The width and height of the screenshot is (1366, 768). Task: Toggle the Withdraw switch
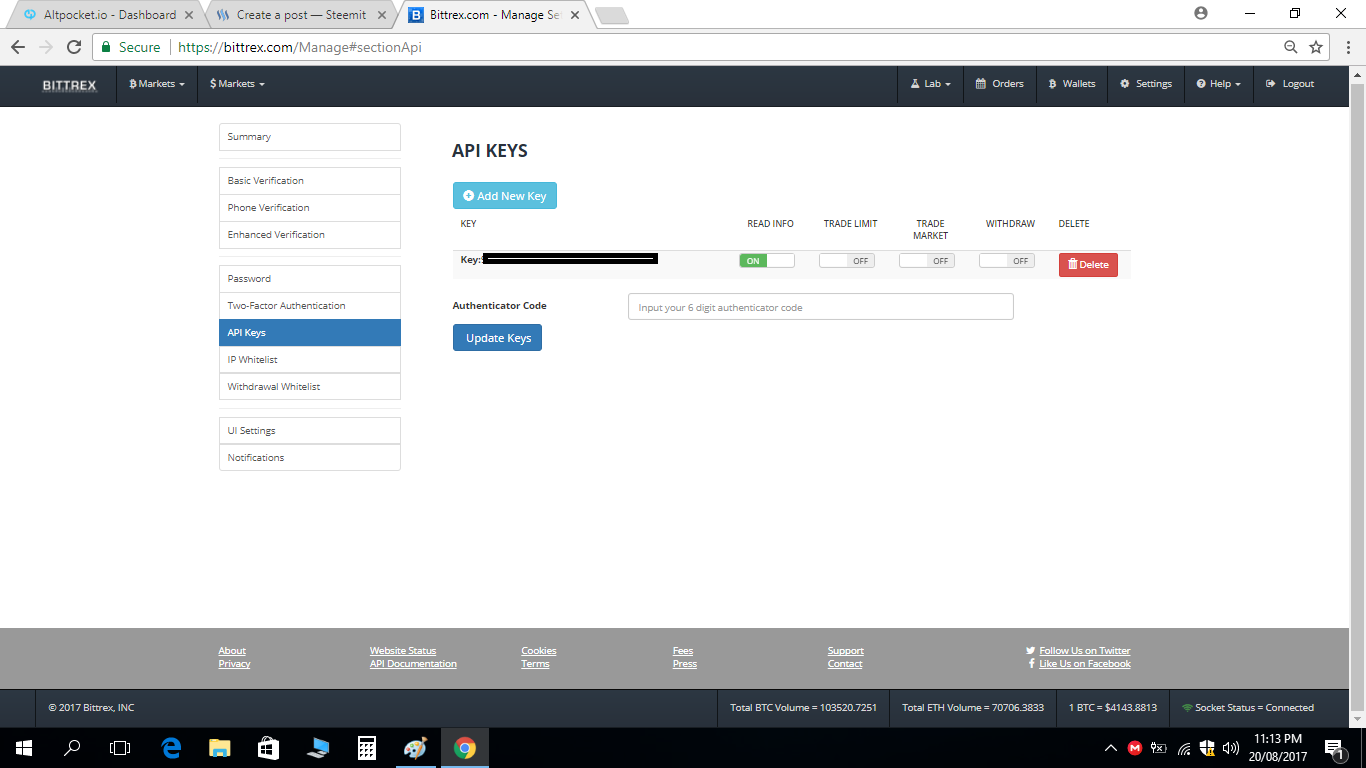[1007, 261]
